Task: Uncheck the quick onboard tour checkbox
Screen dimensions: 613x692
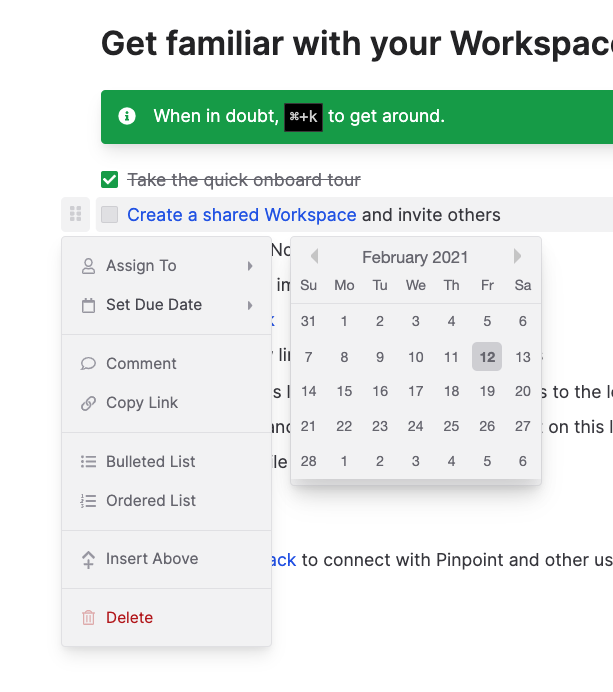Action: pyautogui.click(x=110, y=180)
